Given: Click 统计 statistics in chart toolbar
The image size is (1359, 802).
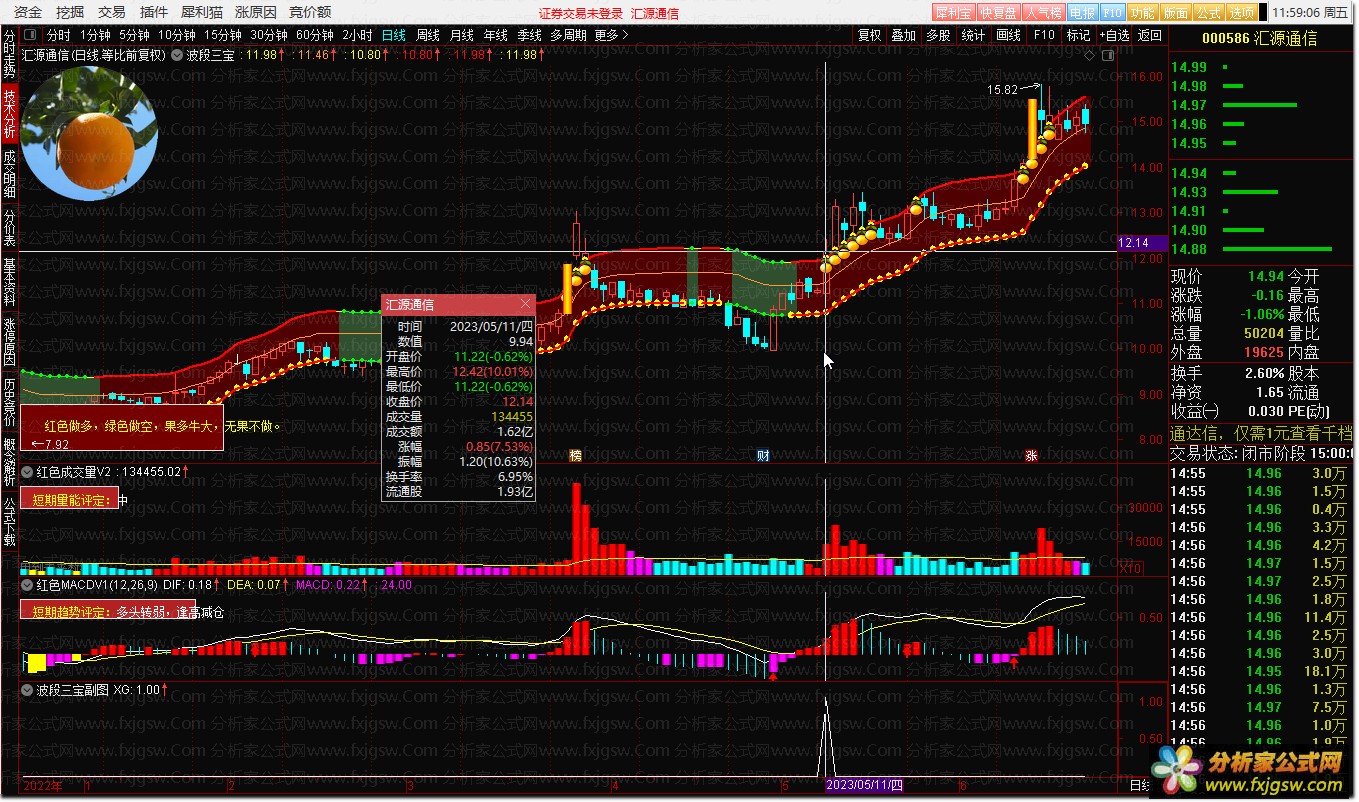Looking at the screenshot, I should pos(973,35).
